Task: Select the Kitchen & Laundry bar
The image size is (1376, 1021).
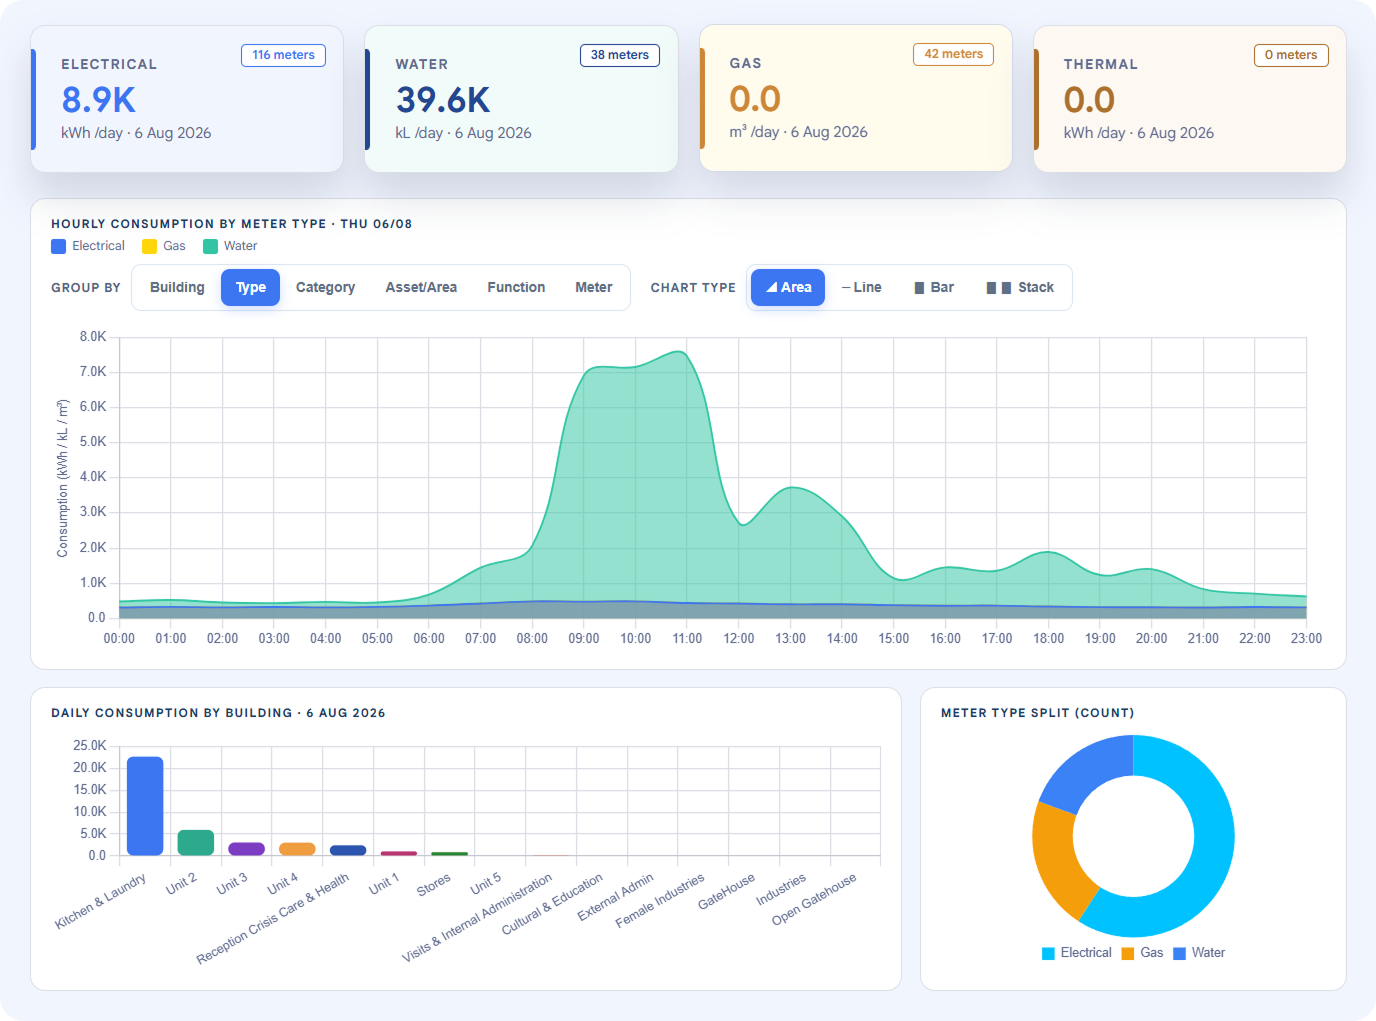Action: pyautogui.click(x=145, y=806)
